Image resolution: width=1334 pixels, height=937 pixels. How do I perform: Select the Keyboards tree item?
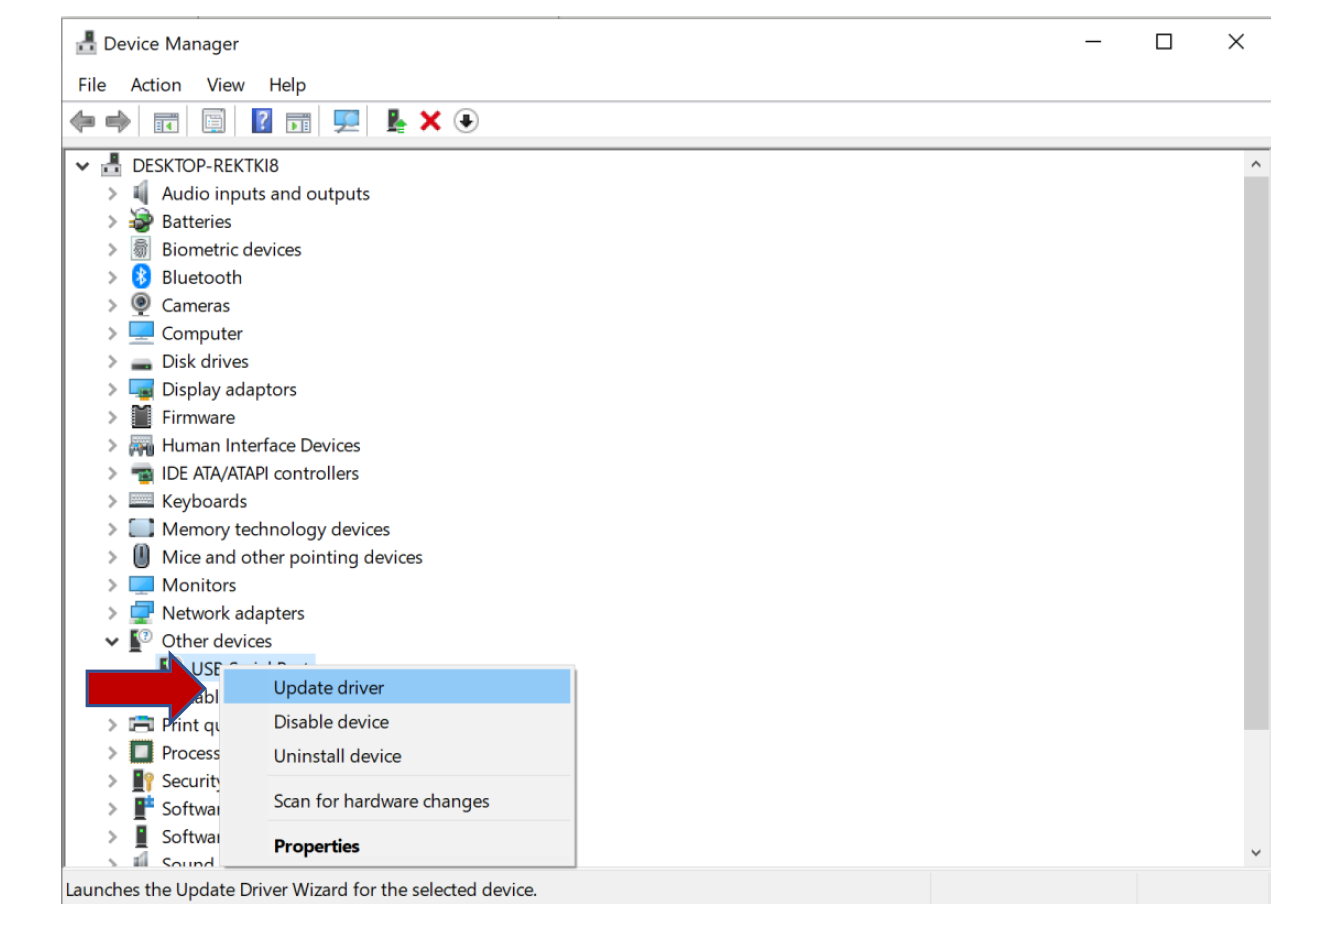[204, 502]
